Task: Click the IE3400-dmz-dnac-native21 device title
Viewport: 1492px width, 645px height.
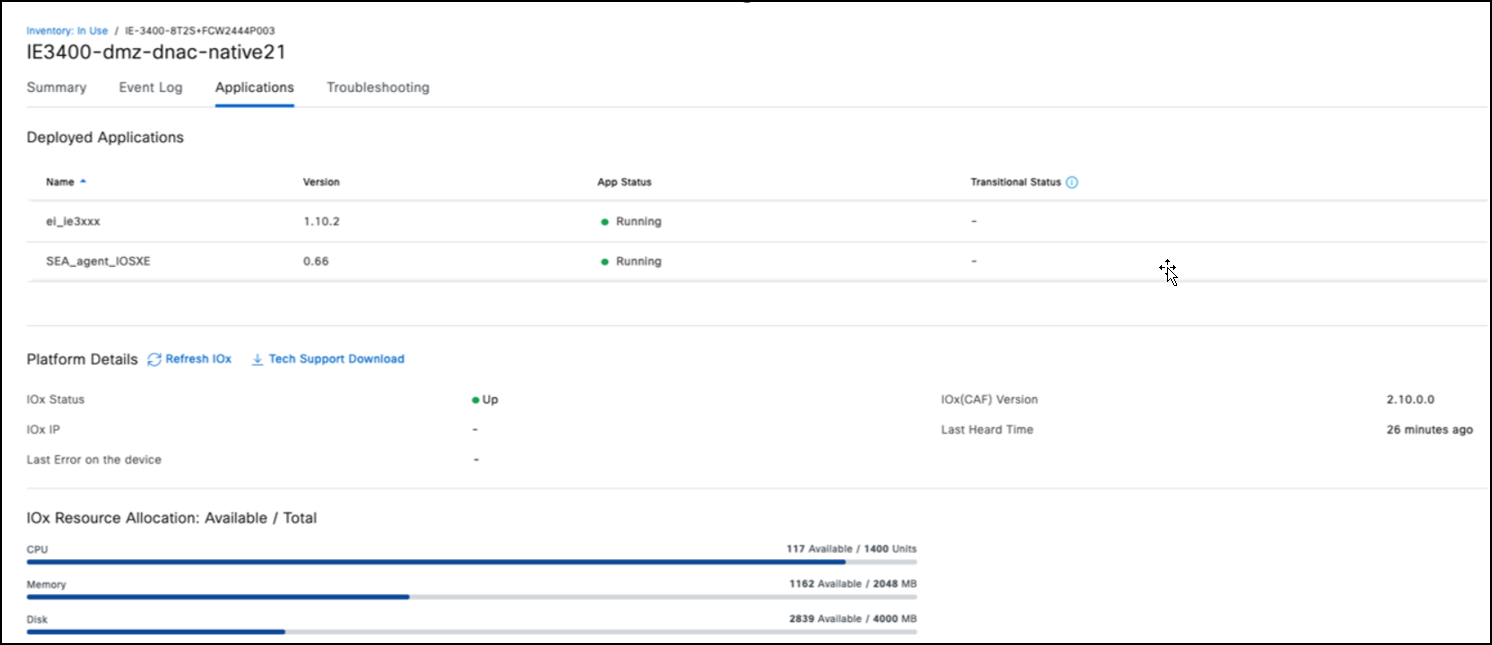Action: [x=156, y=52]
